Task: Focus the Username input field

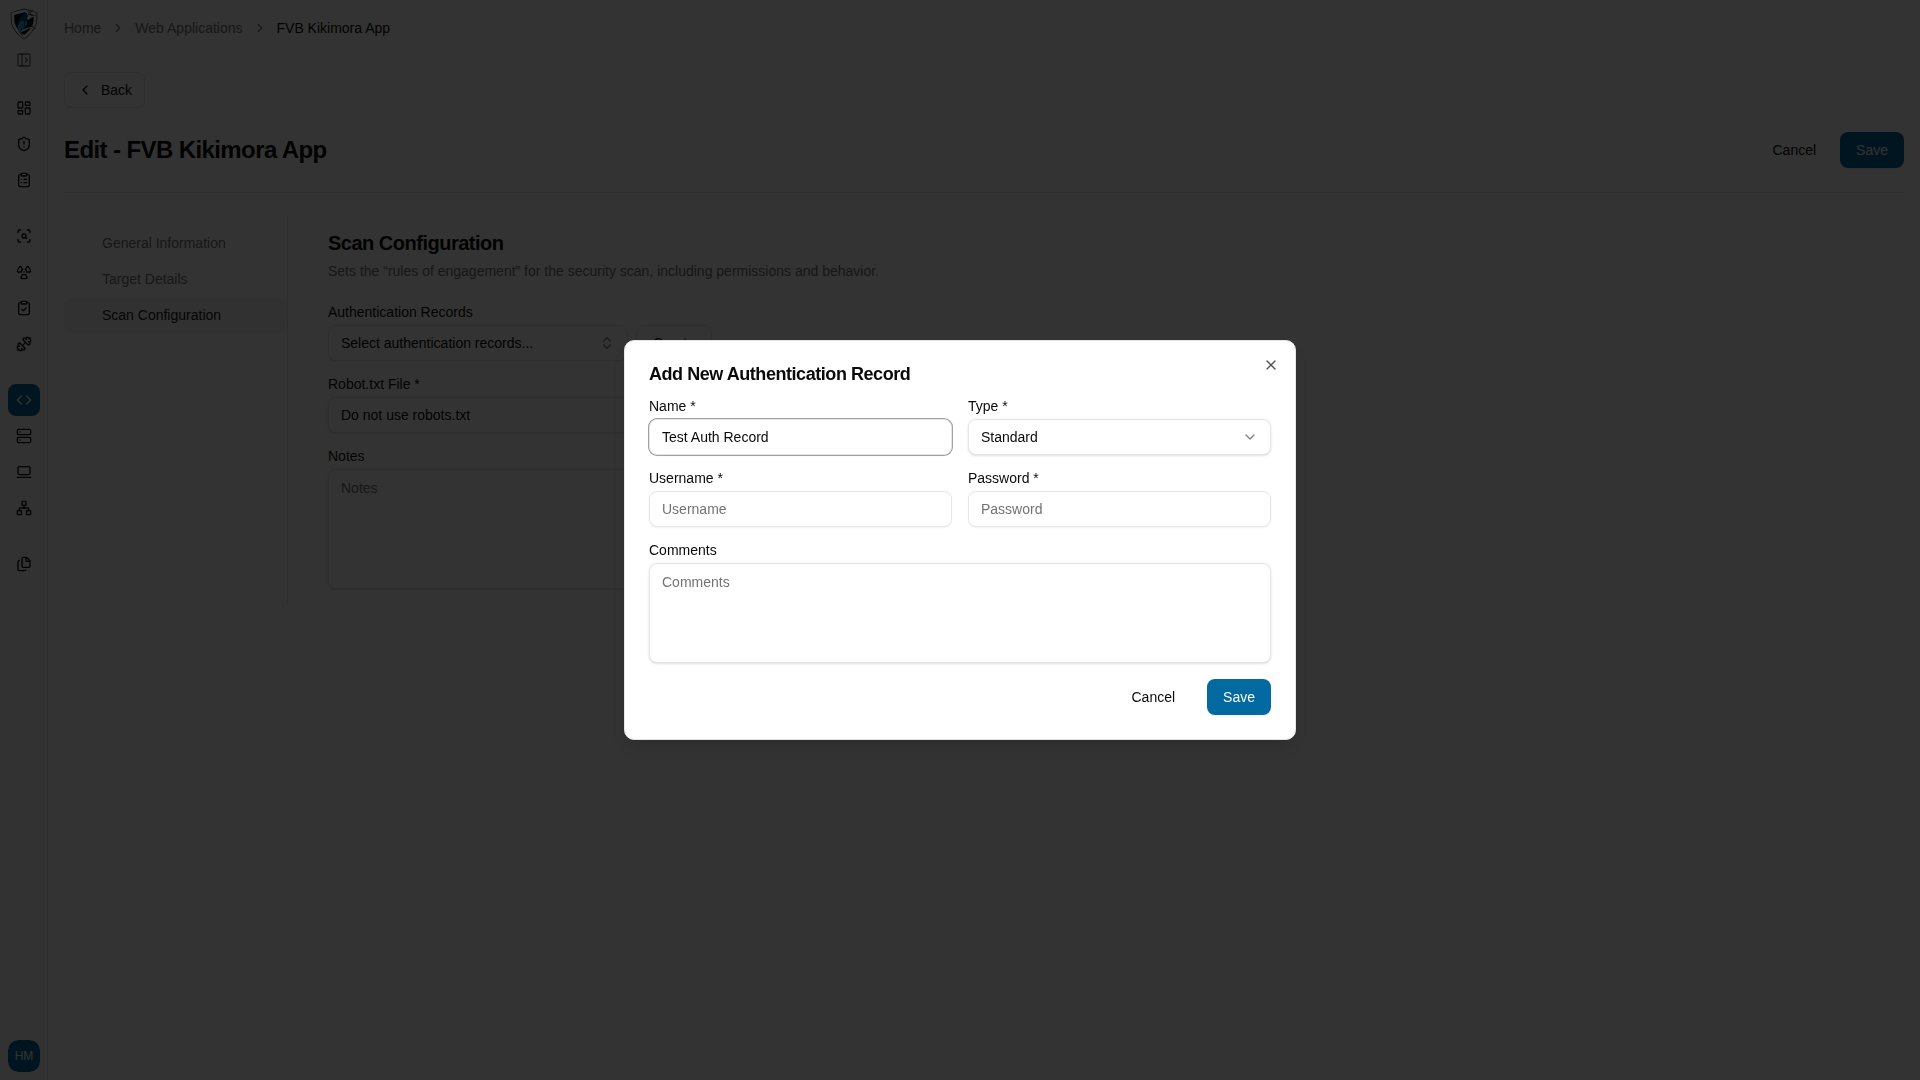Action: 800,509
